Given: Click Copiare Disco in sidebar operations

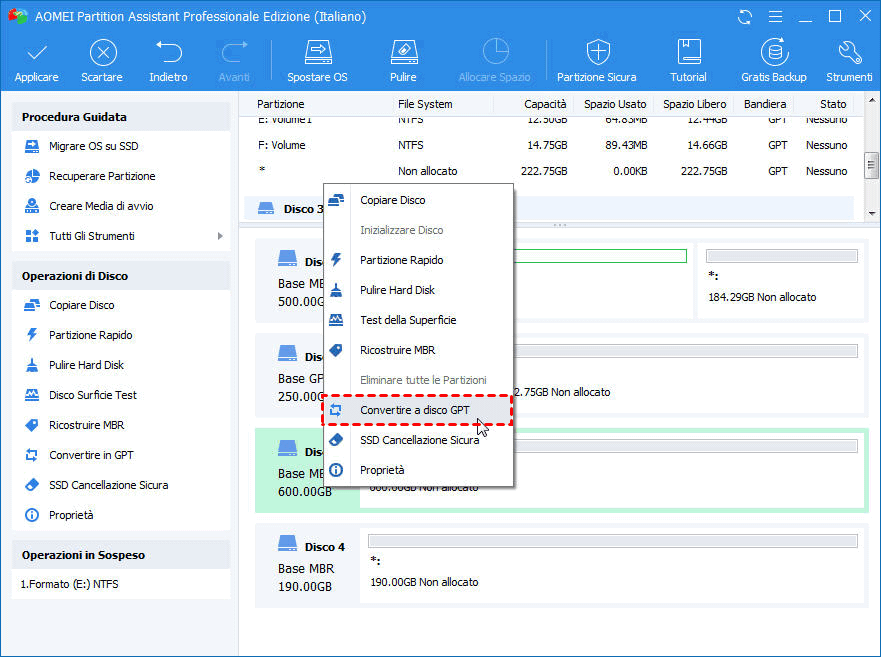Looking at the screenshot, I should pos(81,305).
